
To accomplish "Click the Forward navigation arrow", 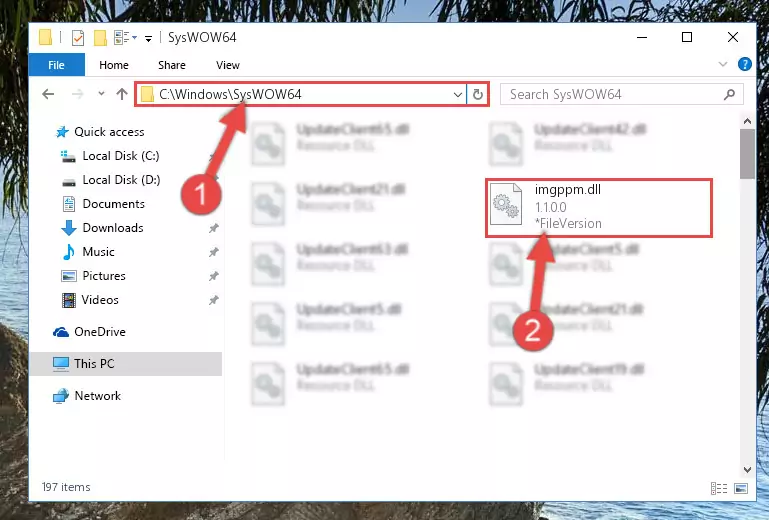I will click(77, 94).
